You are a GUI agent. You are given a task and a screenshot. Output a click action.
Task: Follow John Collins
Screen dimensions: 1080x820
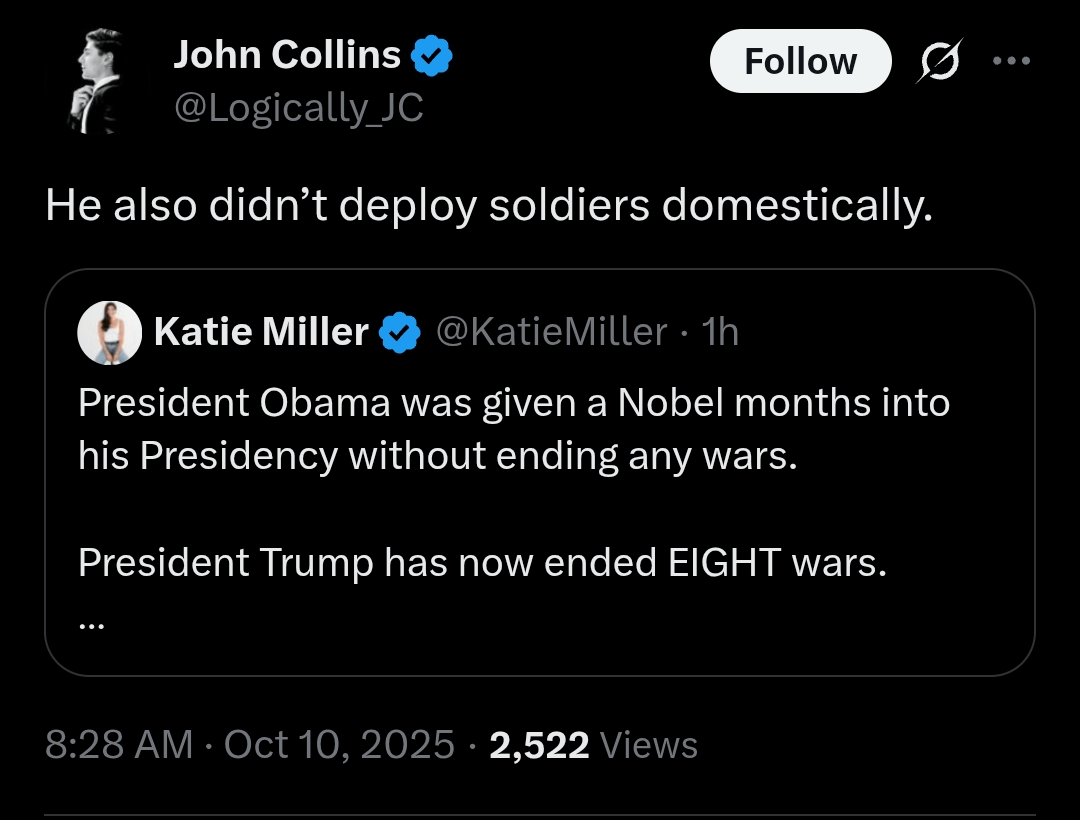point(800,61)
